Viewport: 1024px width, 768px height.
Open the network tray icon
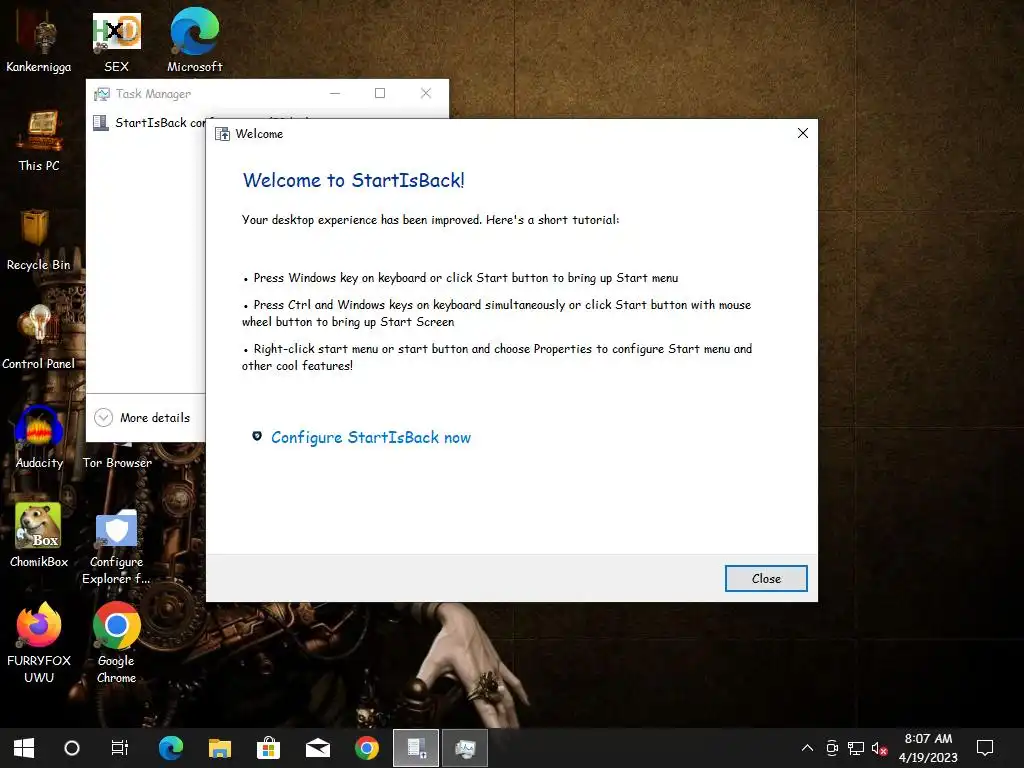[x=856, y=748]
